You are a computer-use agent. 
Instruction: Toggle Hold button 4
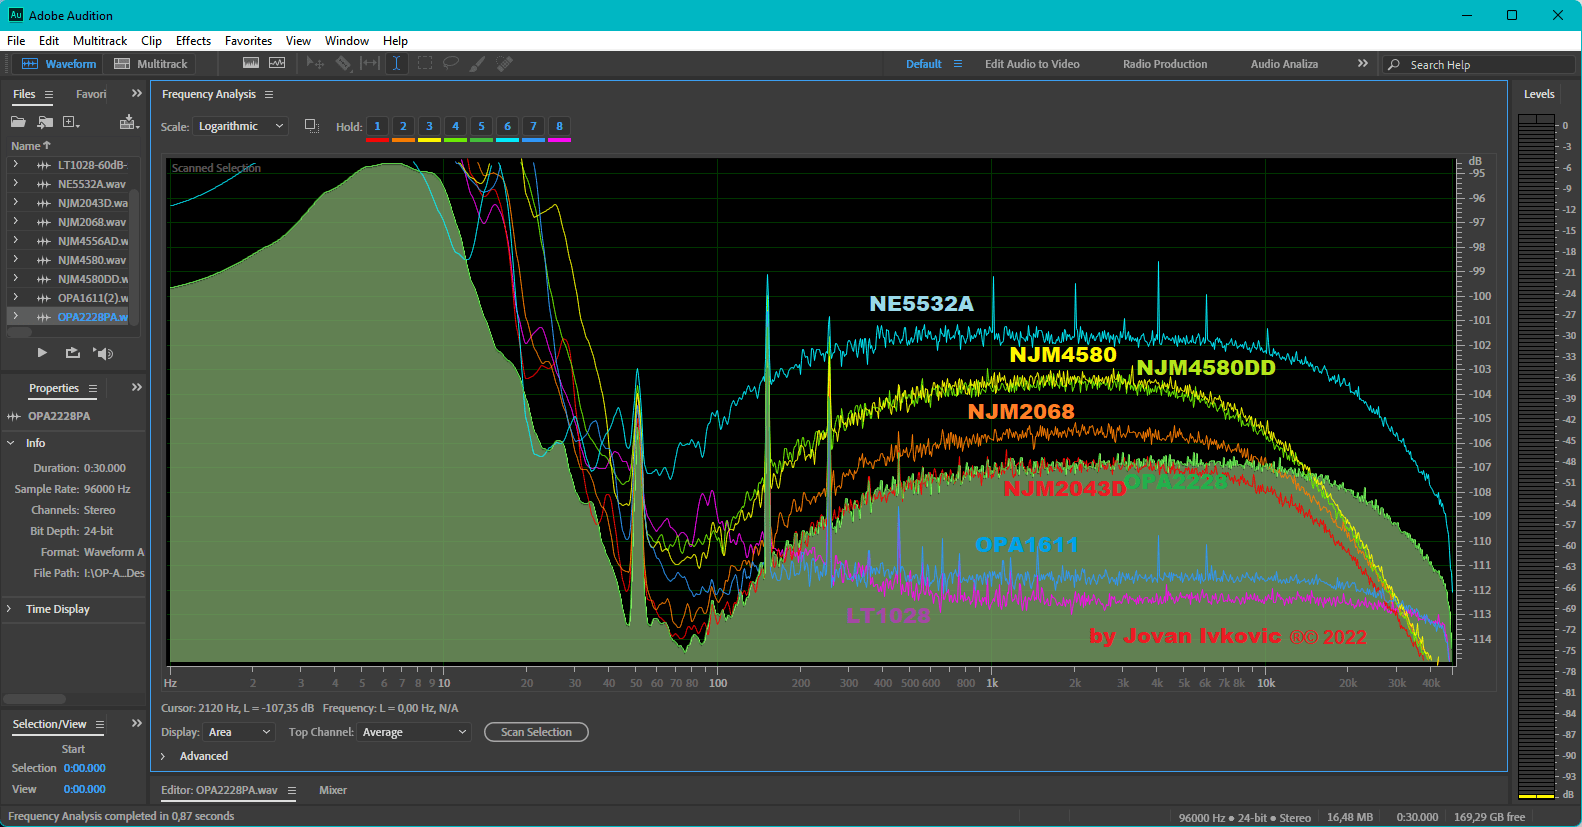tap(455, 126)
